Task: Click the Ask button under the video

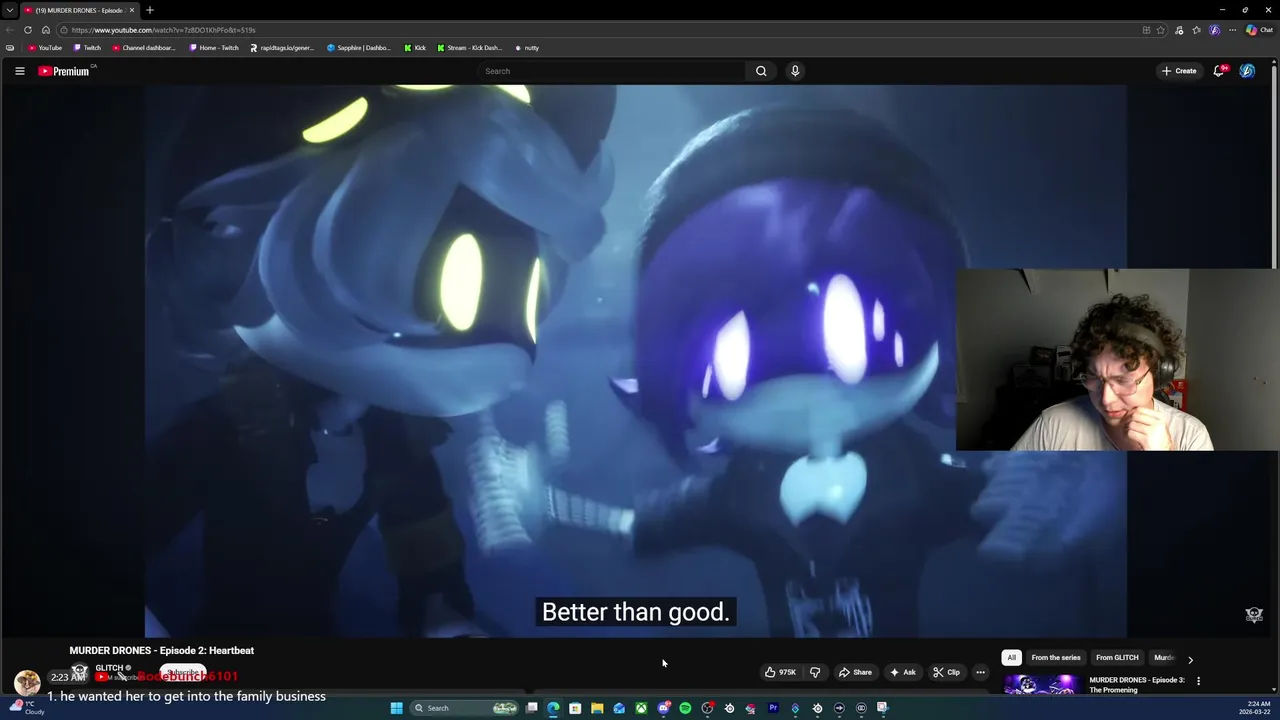Action: point(902,672)
